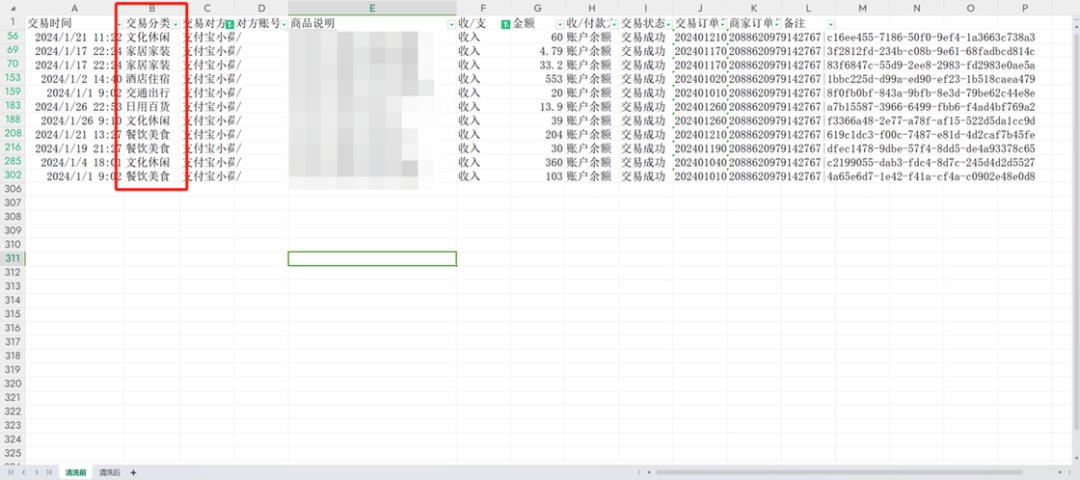Select the time cell 2024/1/4 18:01
The width and height of the screenshot is (1080, 480).
pos(74,163)
